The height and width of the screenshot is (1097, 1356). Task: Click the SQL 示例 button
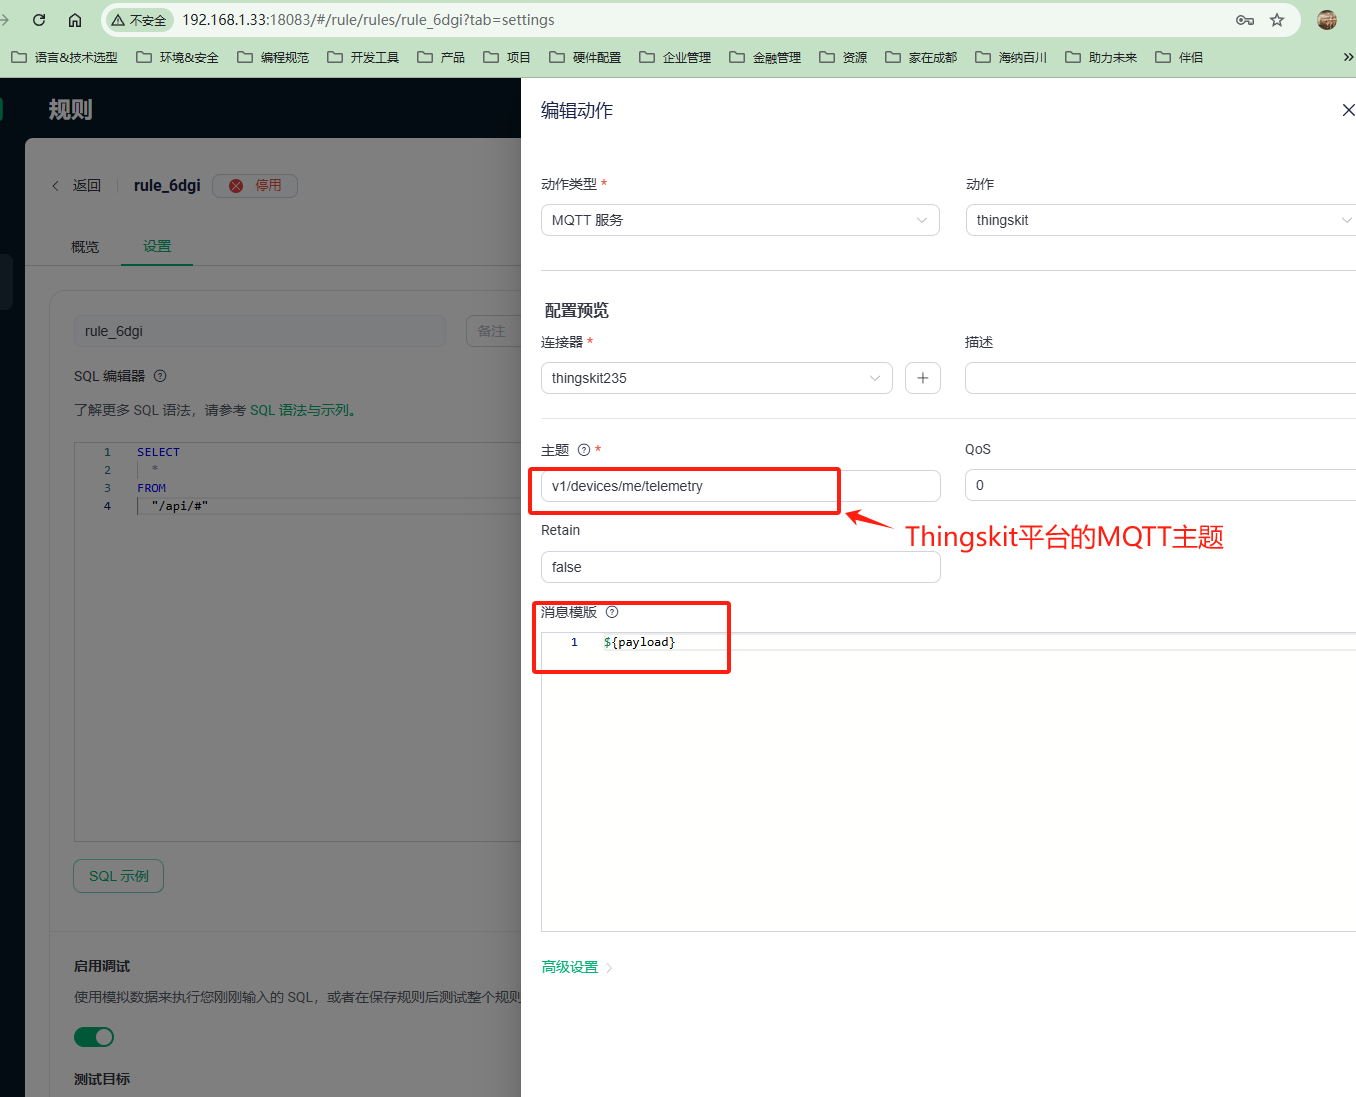tap(118, 876)
